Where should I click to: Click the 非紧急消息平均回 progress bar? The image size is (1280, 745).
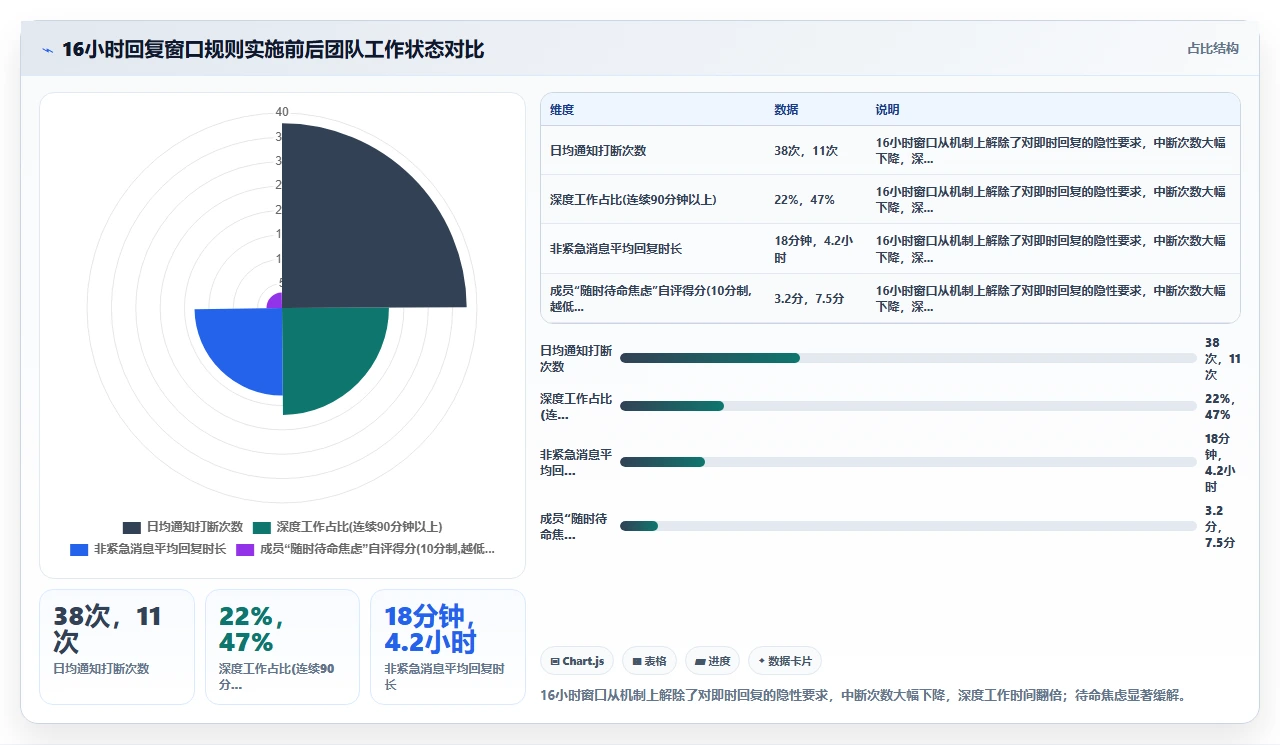(908, 462)
